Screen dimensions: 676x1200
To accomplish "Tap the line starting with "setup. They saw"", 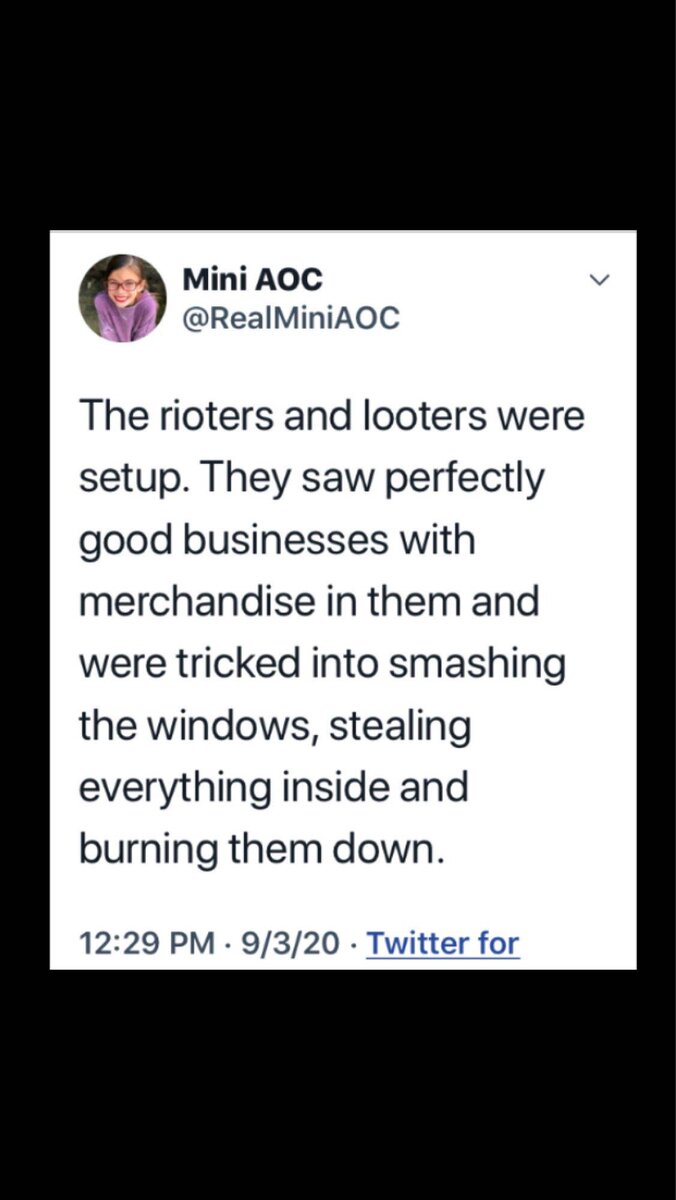I will (x=311, y=479).
